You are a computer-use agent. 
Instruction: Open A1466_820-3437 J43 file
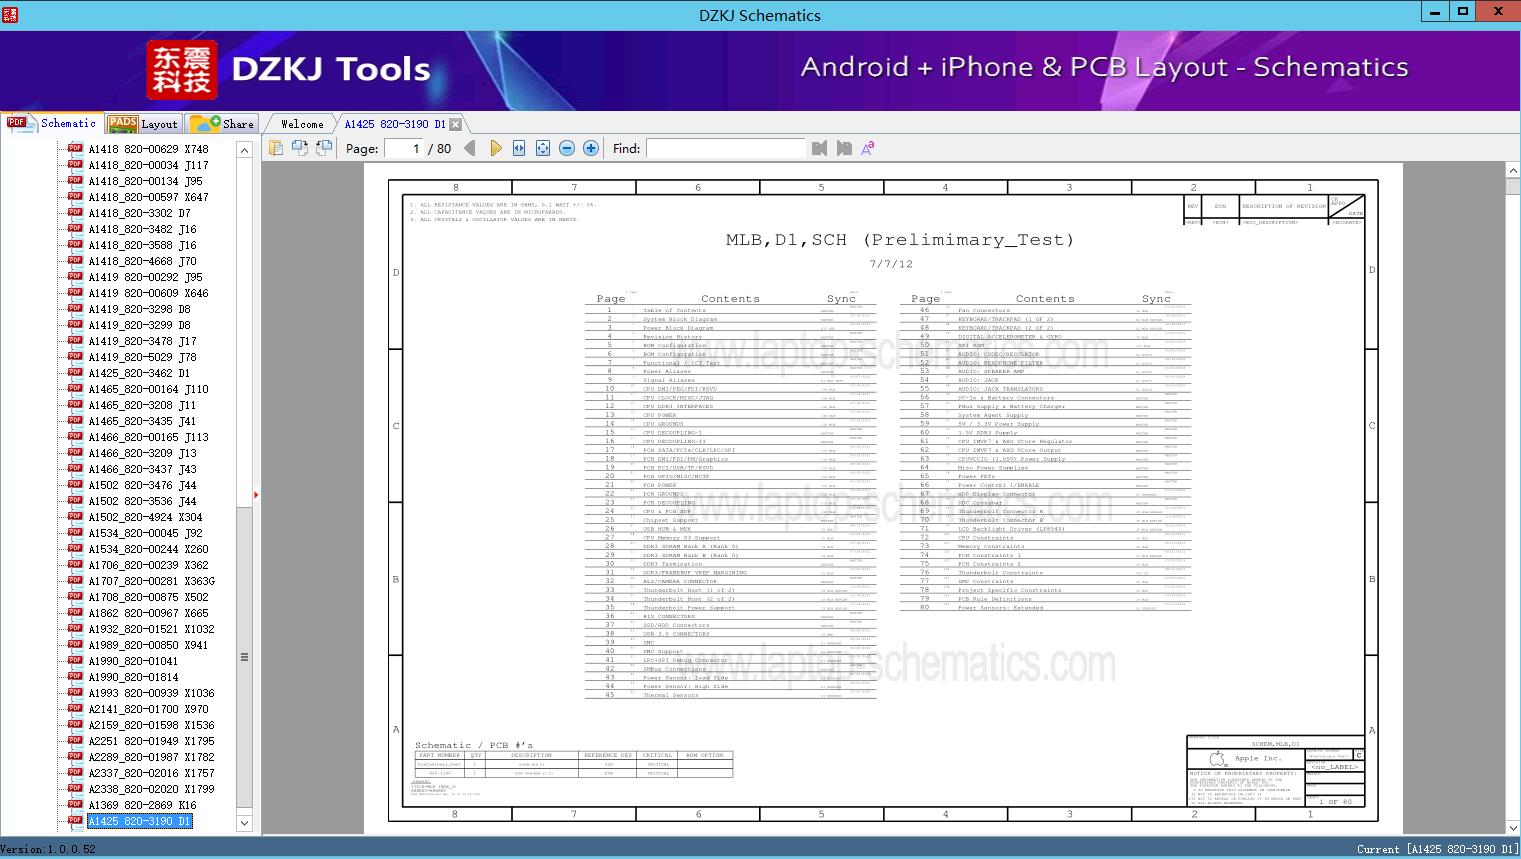click(x=142, y=469)
